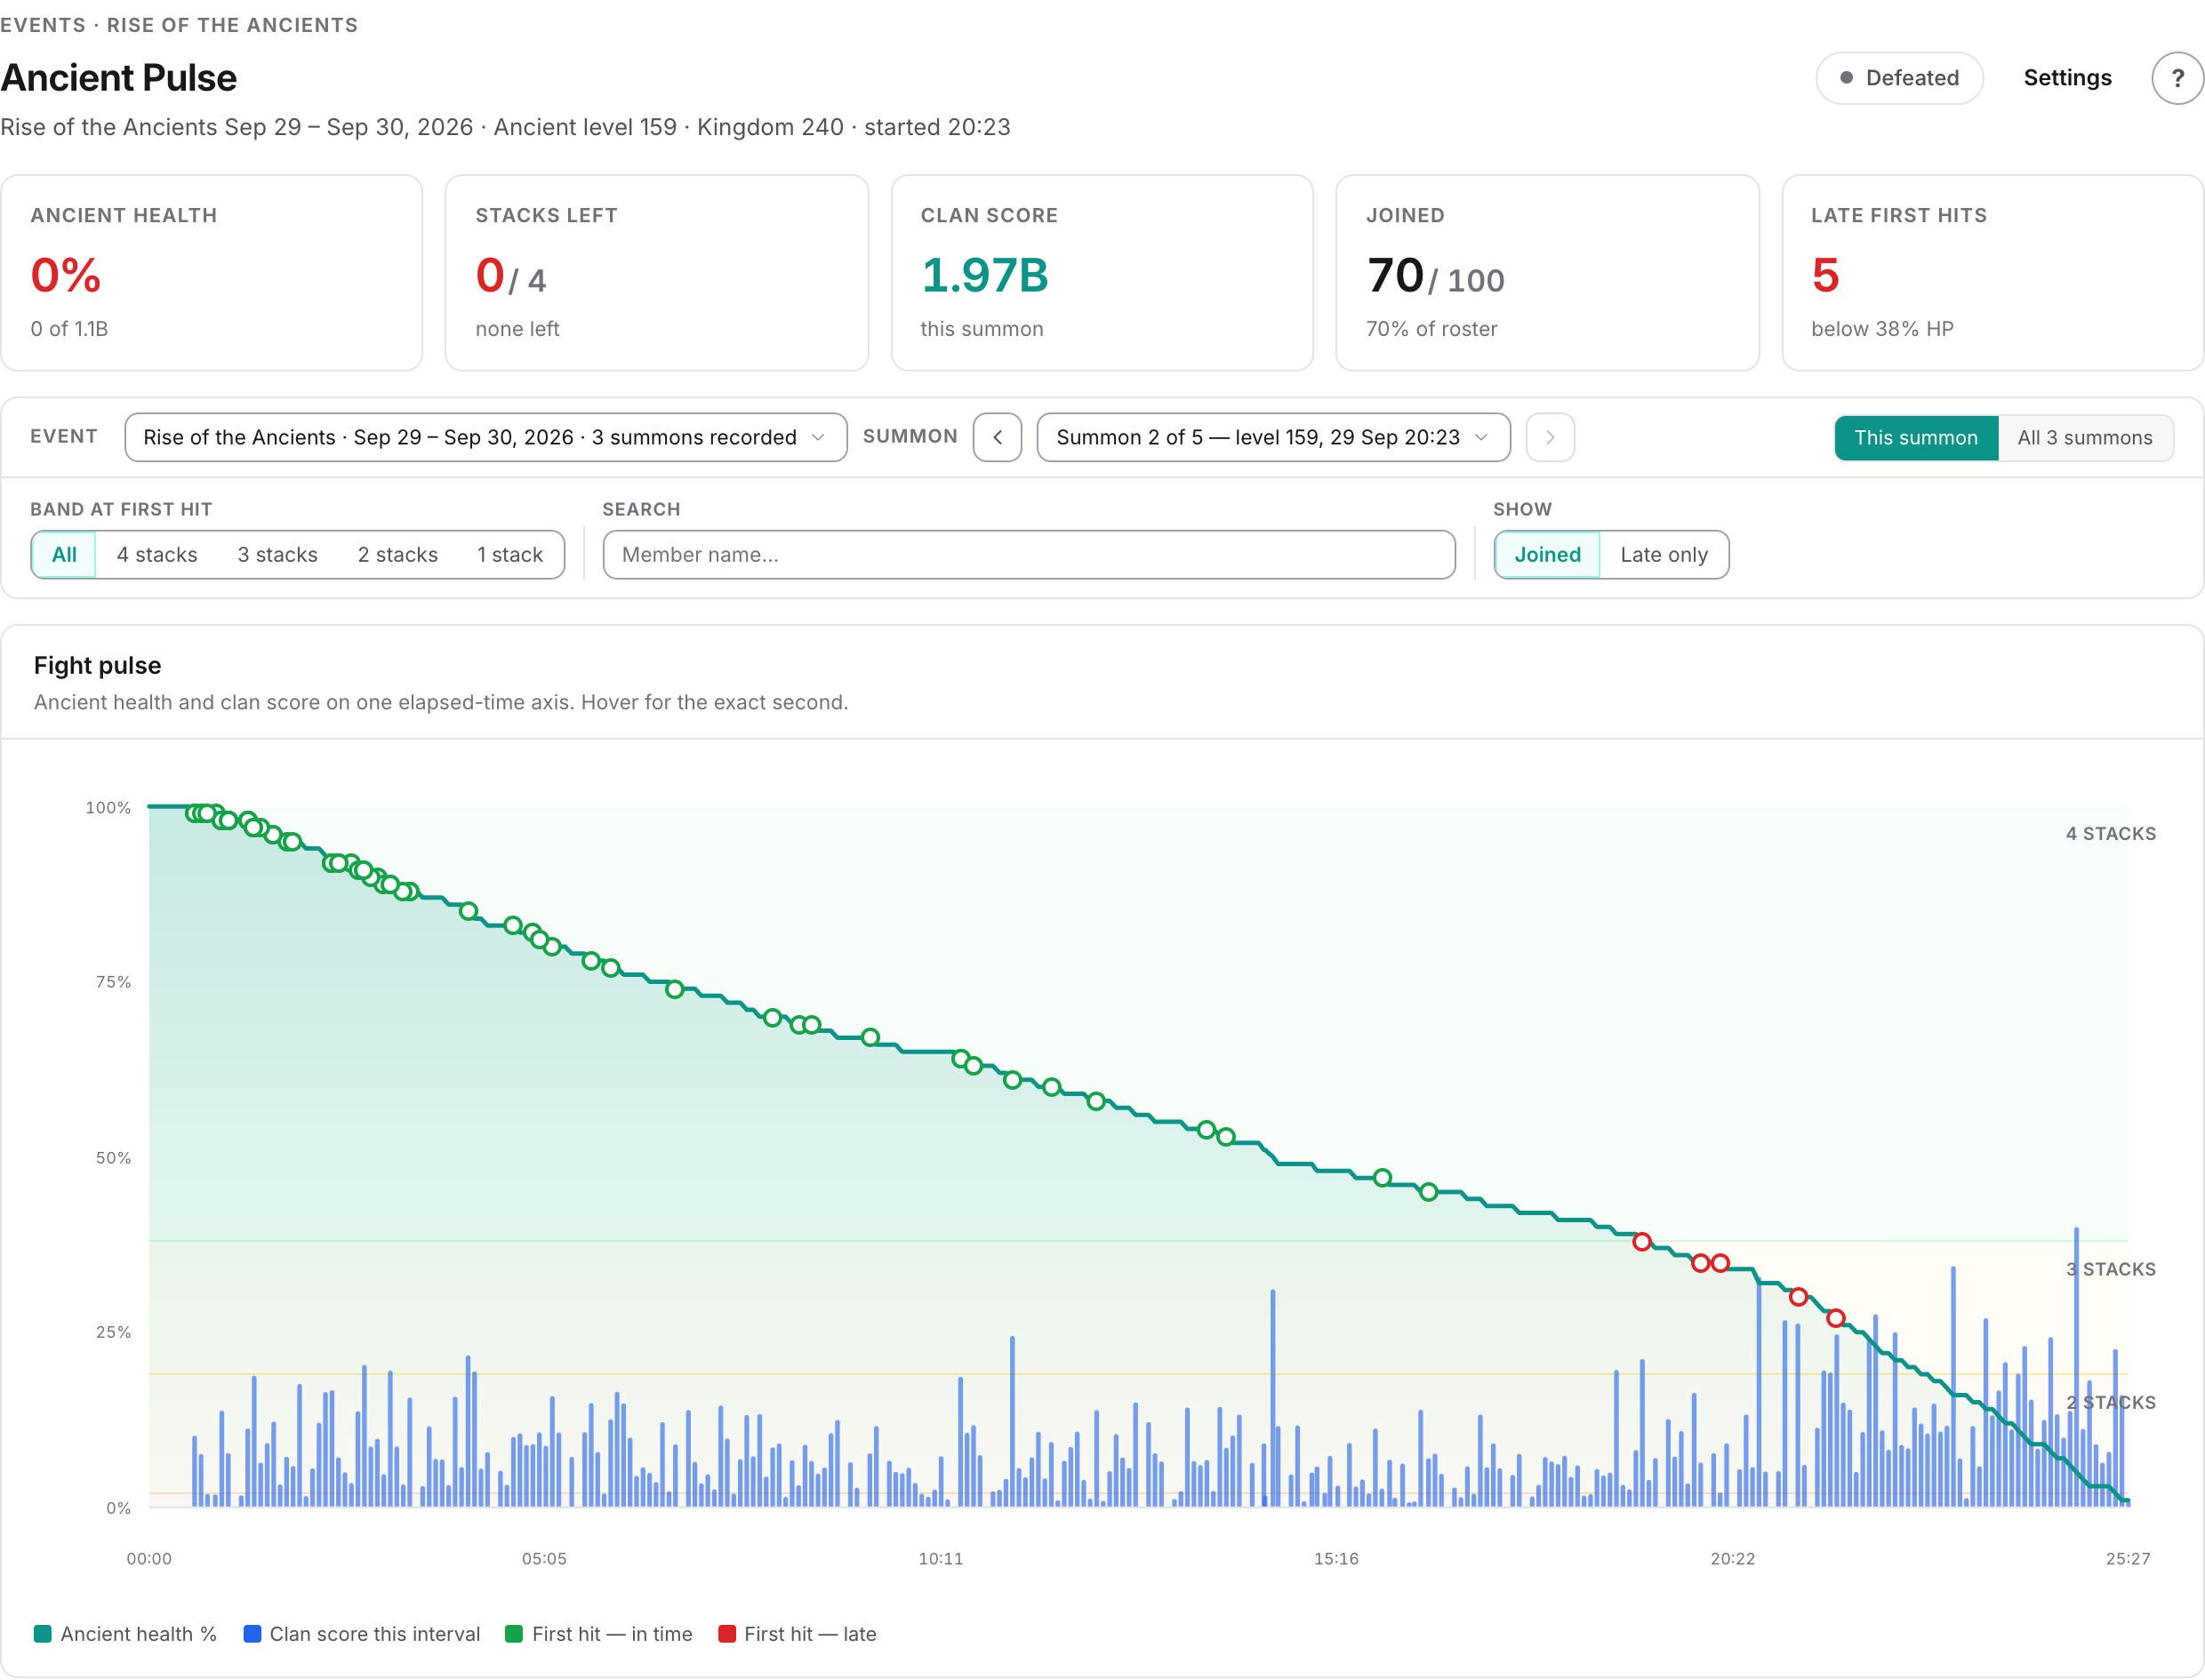2205x1680 pixels.
Task: Click the 4 STACKS band label in chart
Action: [x=2110, y=833]
